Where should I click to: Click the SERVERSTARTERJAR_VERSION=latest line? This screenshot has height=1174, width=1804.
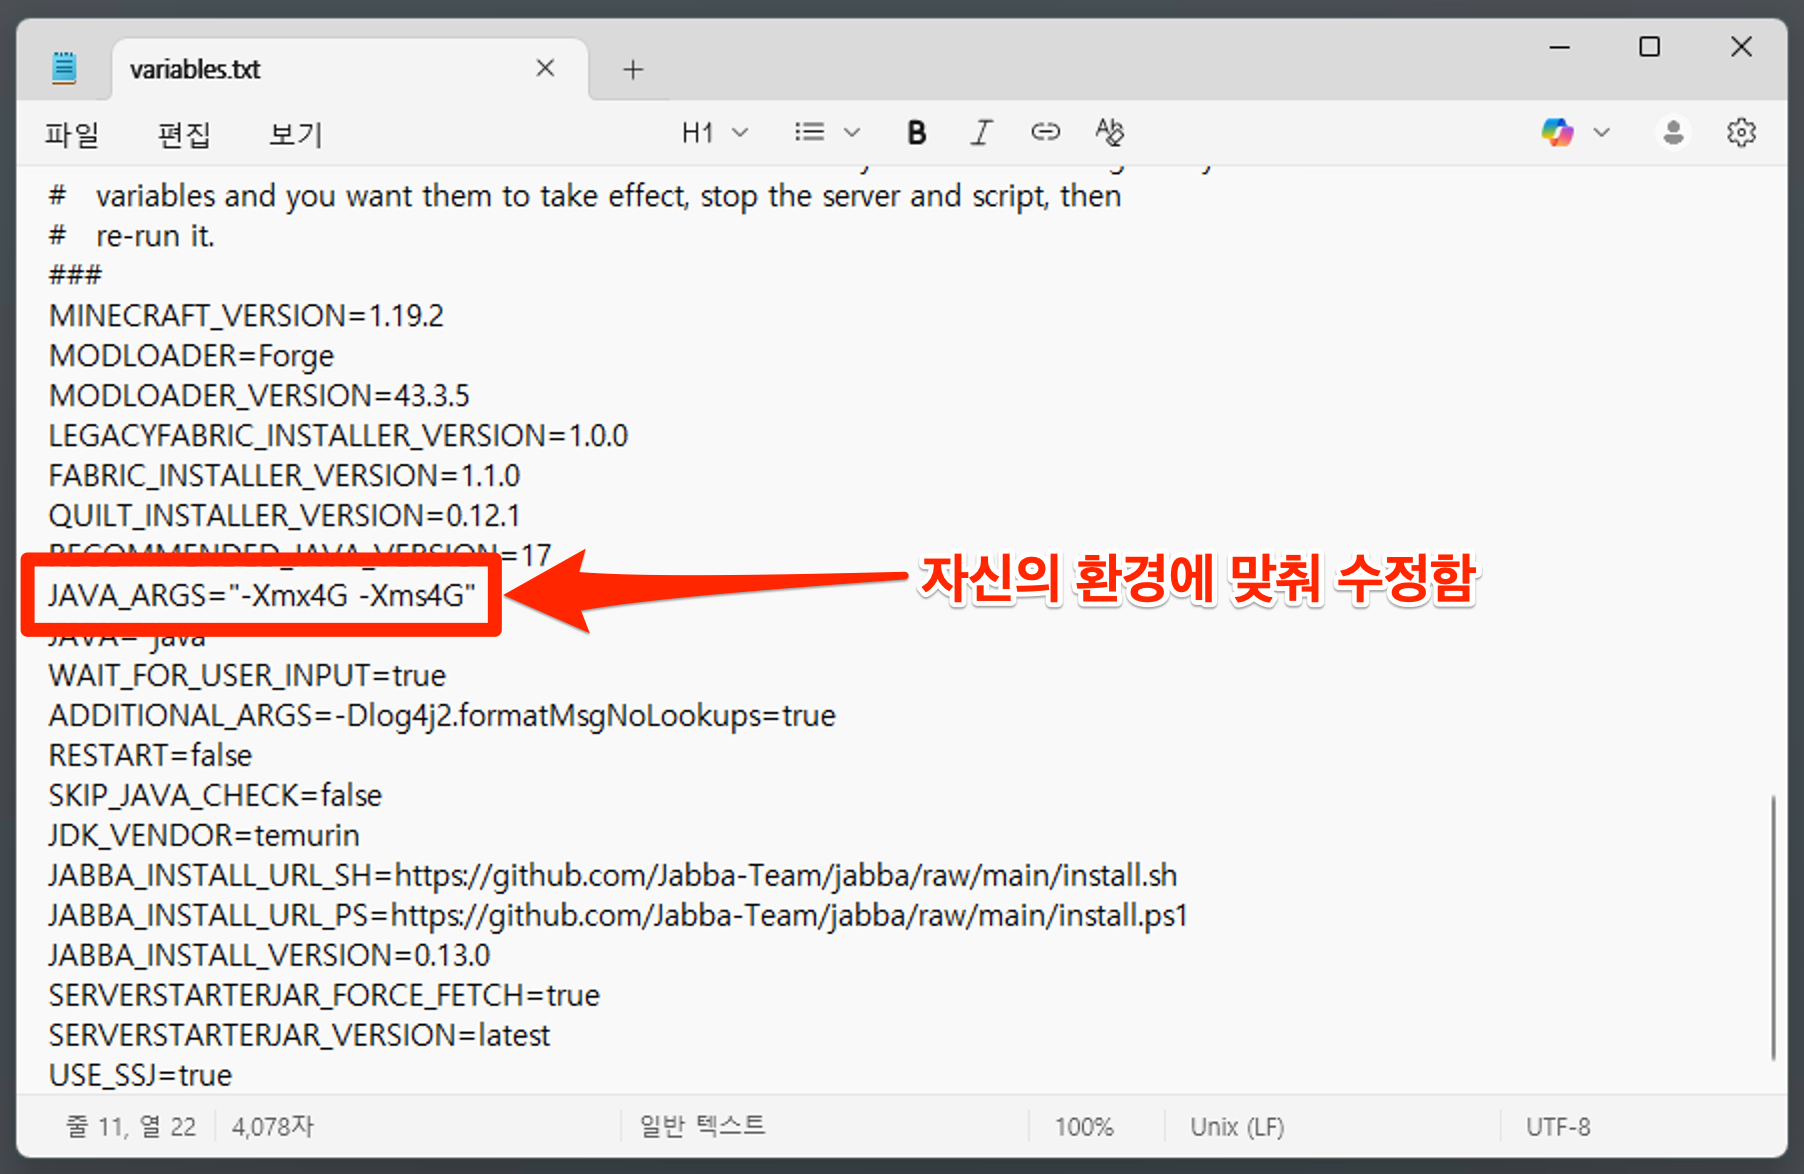tap(299, 1036)
